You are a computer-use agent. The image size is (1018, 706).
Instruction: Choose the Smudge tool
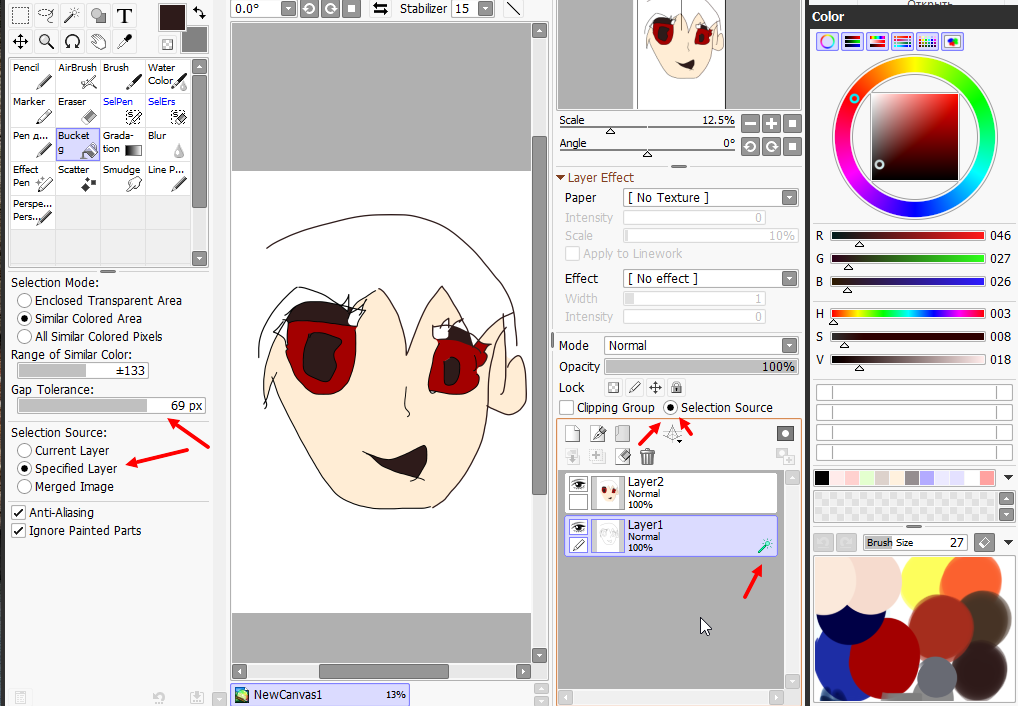coord(123,178)
